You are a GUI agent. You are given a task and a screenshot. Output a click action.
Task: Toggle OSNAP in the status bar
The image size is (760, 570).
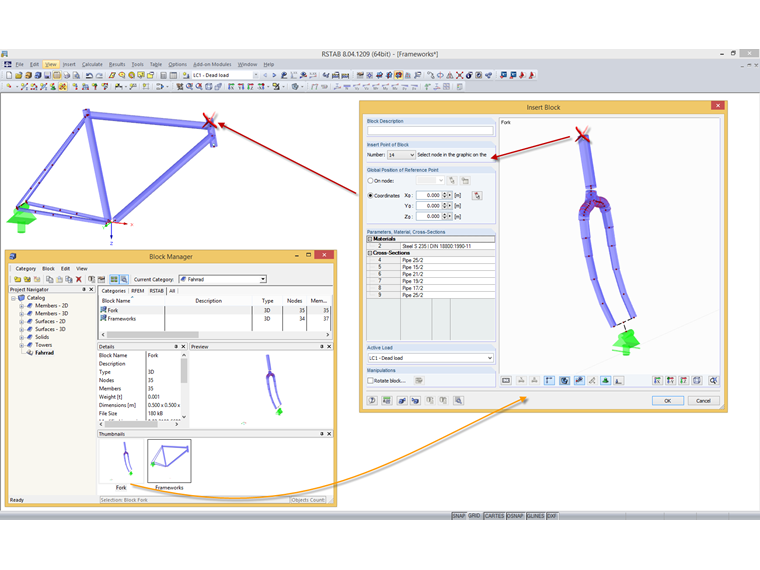point(515,516)
